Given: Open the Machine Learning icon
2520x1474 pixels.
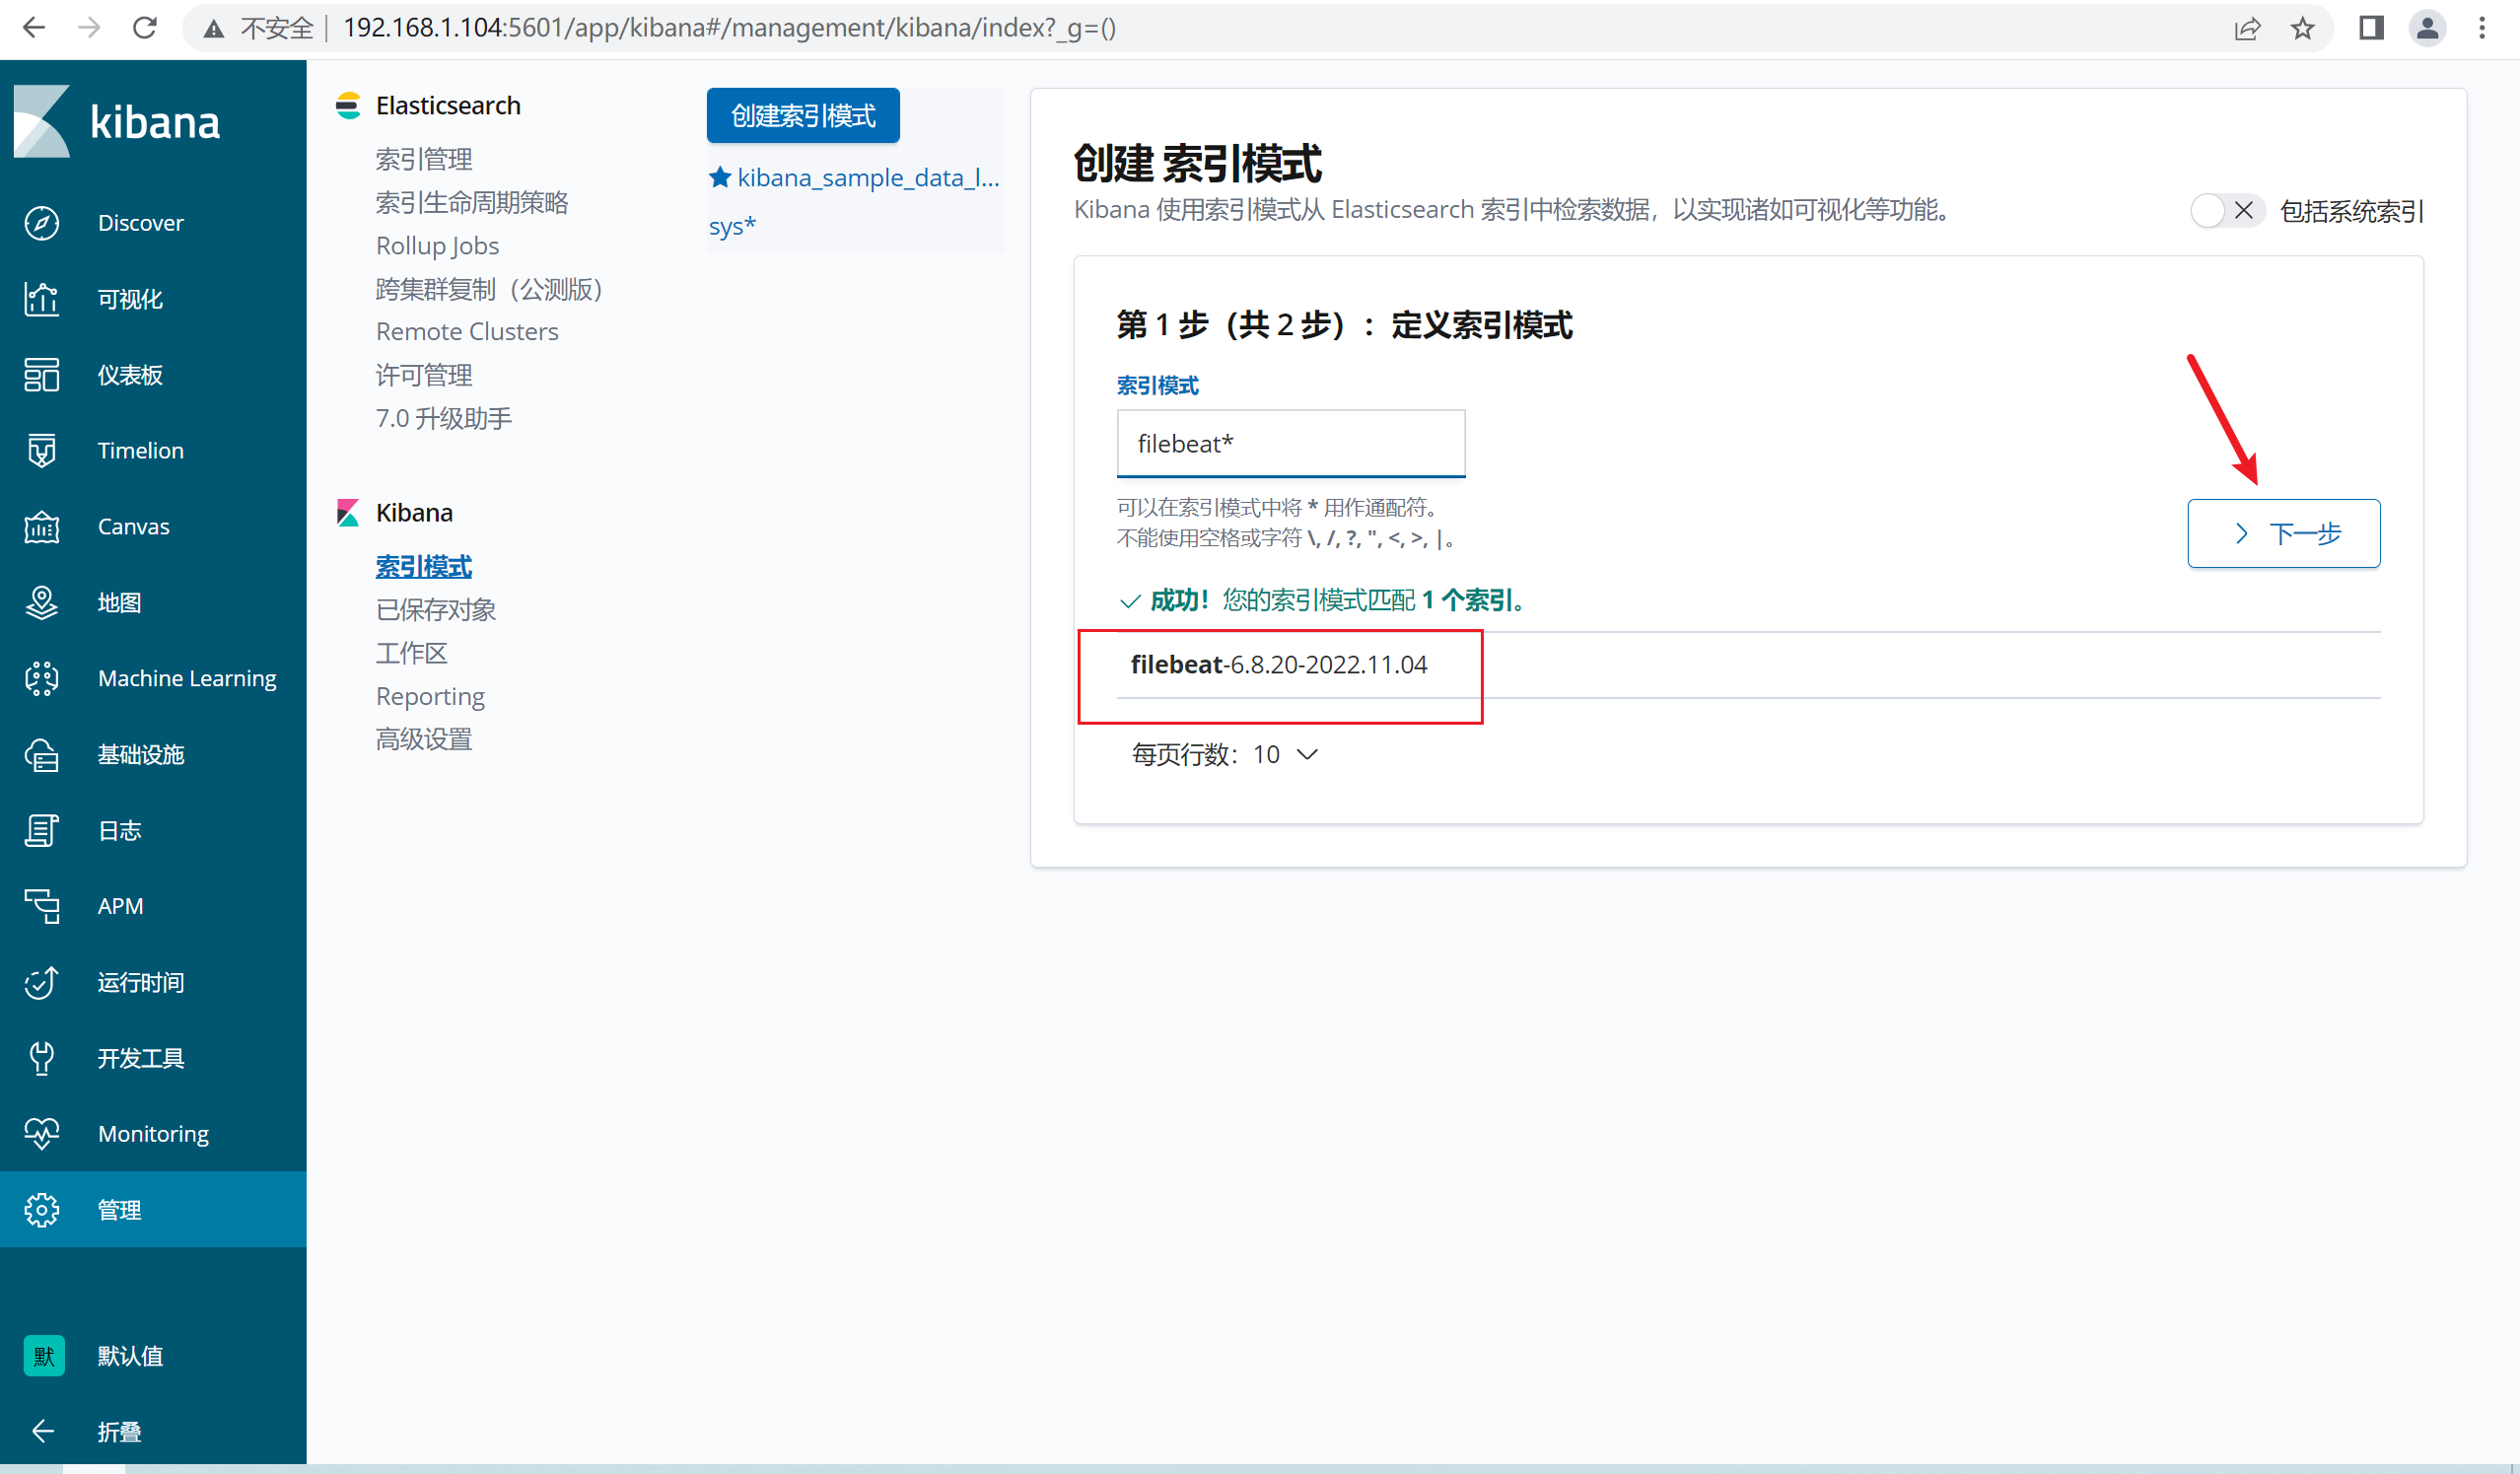Looking at the screenshot, I should pos(41,679).
